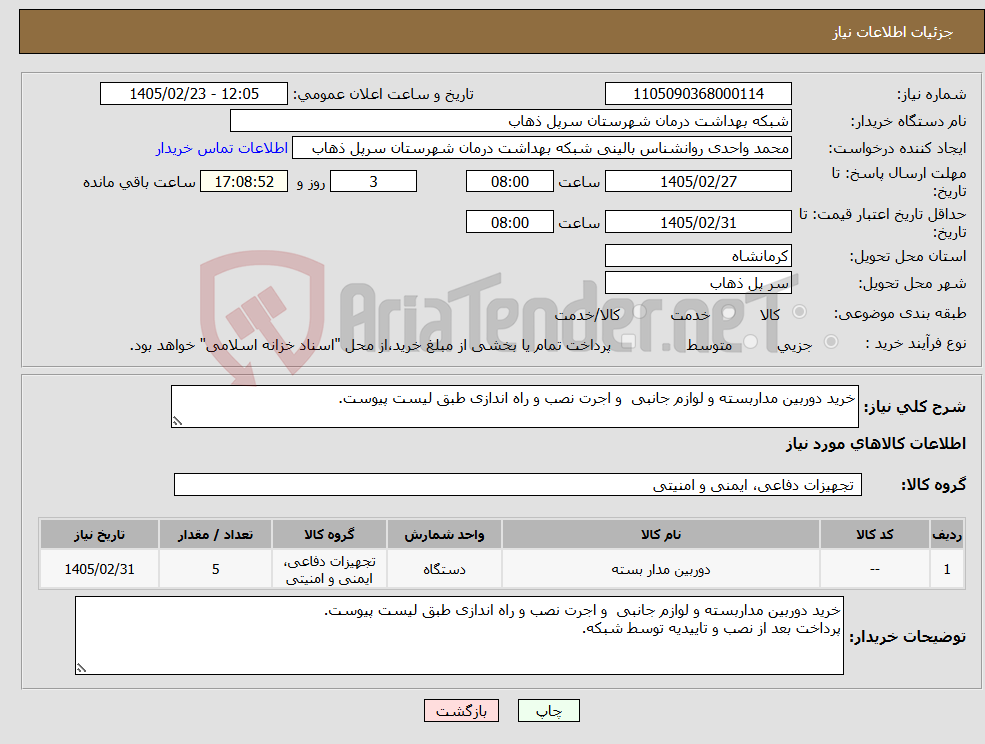The image size is (985, 744).
Task: Select the کالا radio button
Action: [x=799, y=312]
